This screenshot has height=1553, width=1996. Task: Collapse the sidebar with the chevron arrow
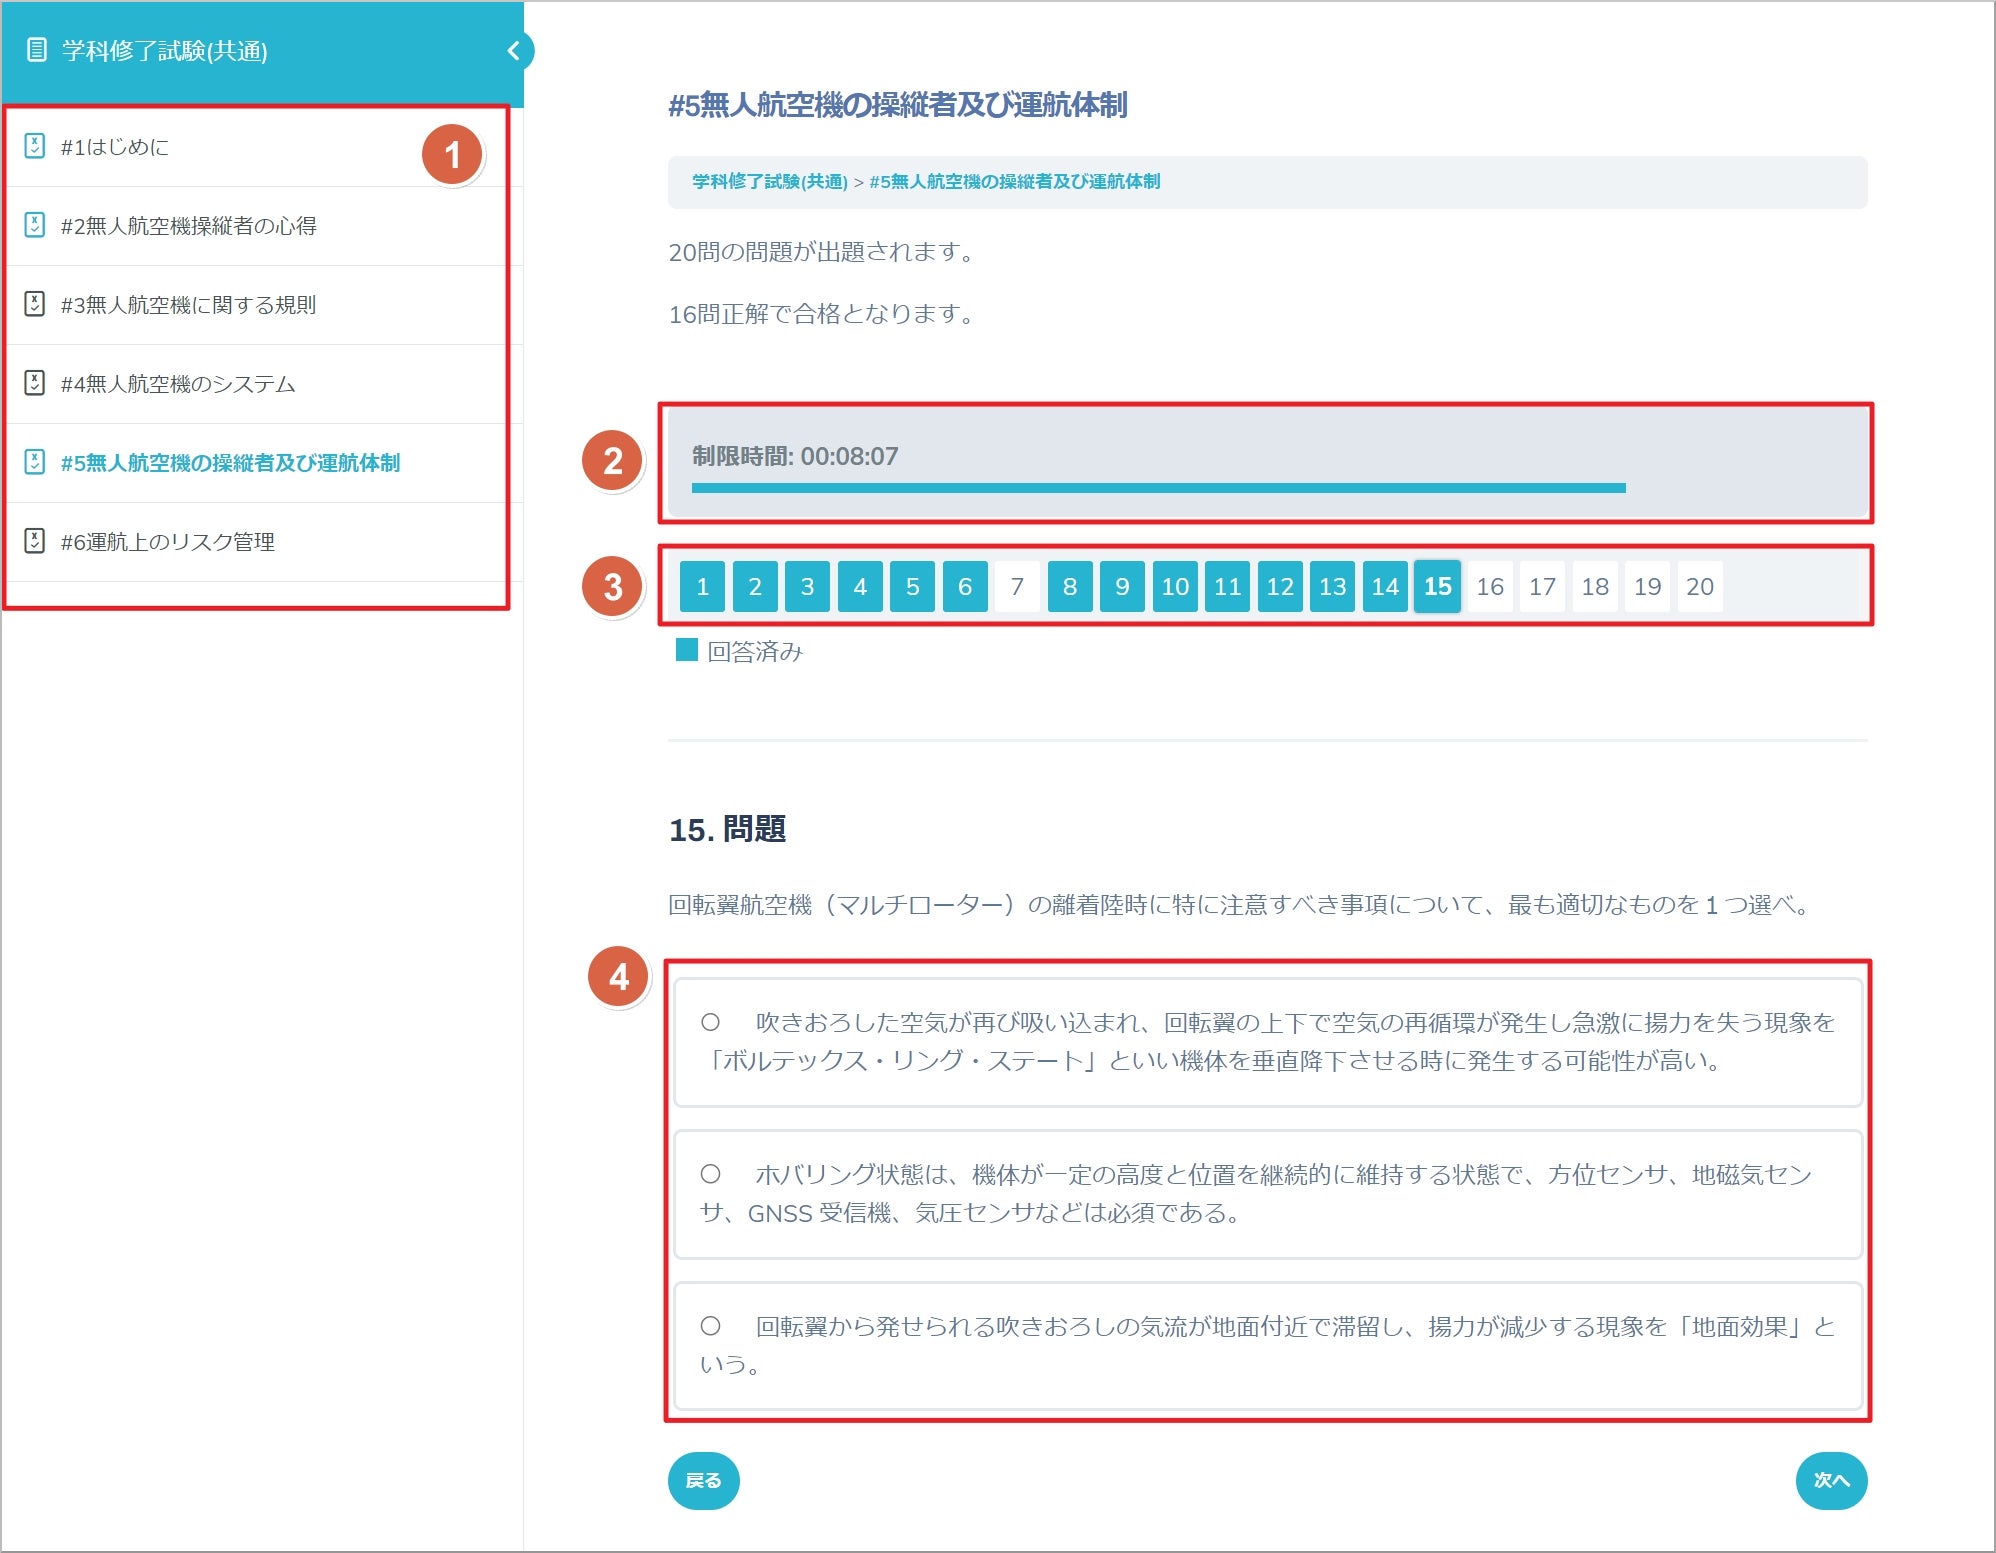(x=514, y=50)
